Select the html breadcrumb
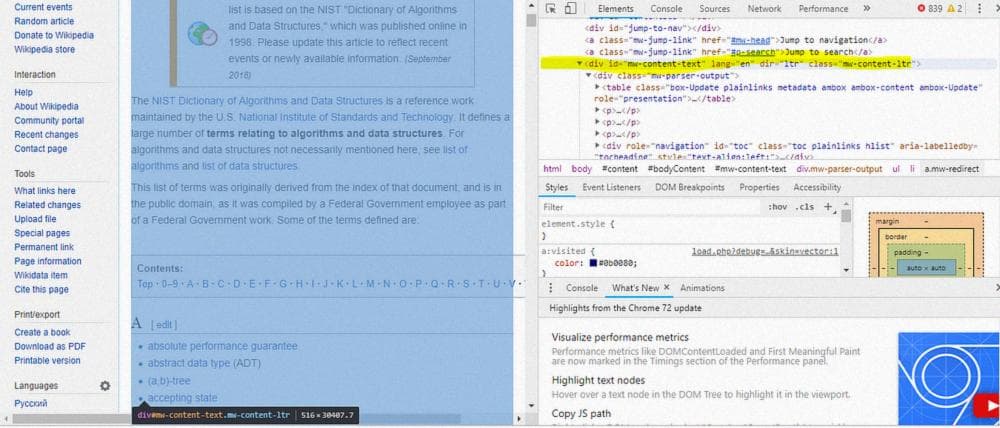 pos(552,169)
